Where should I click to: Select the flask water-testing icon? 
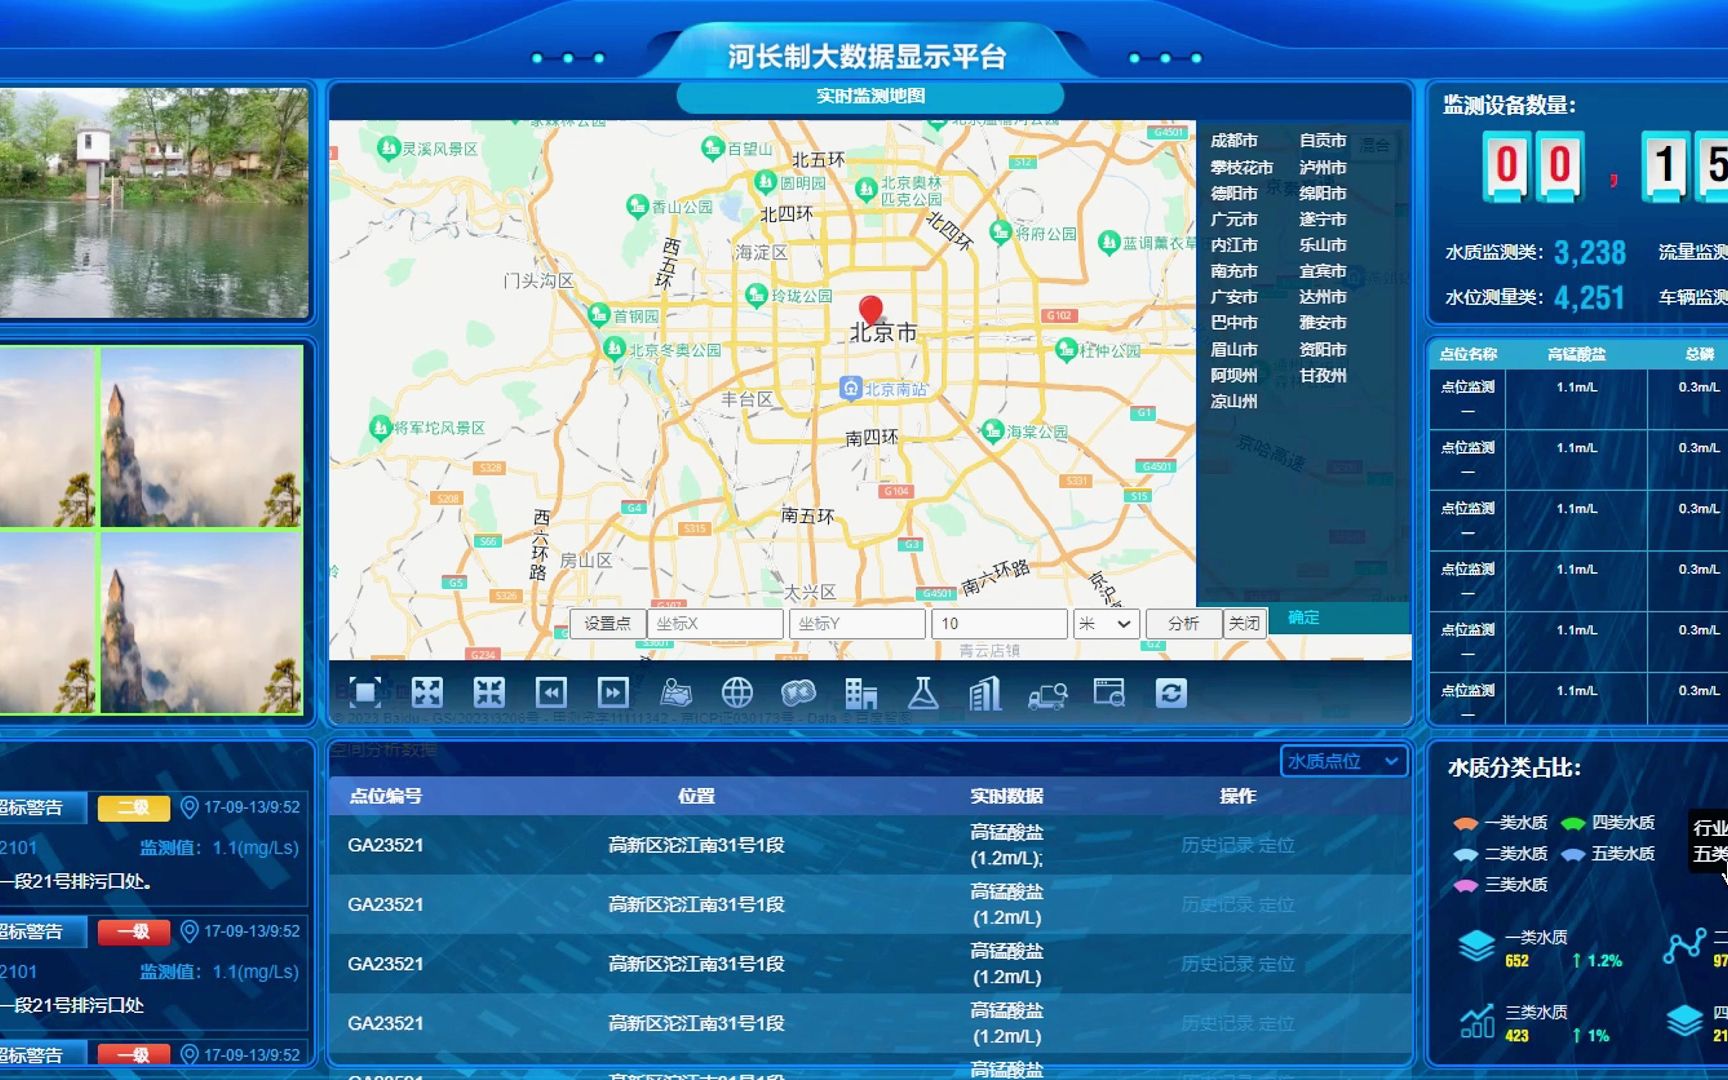923,691
